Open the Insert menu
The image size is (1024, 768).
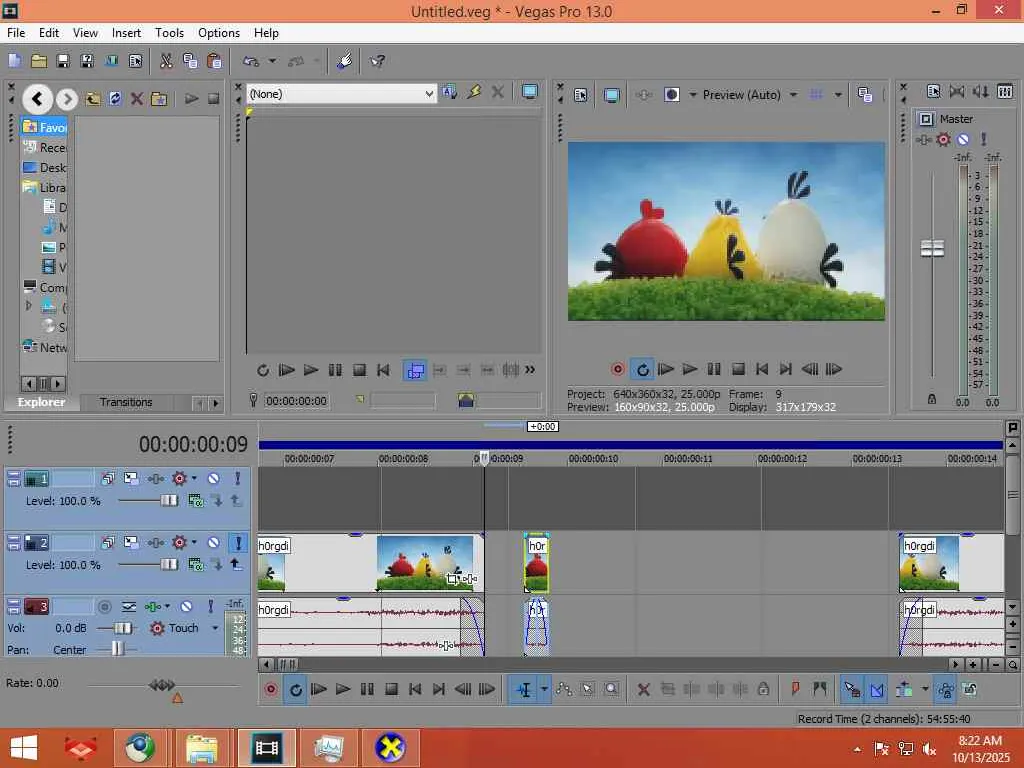[126, 33]
